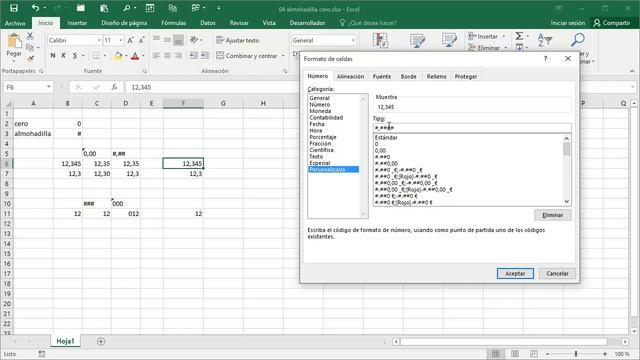Screen dimensions: 640x360
Task: Click the dialog's Eliminar button
Action: [x=553, y=215]
